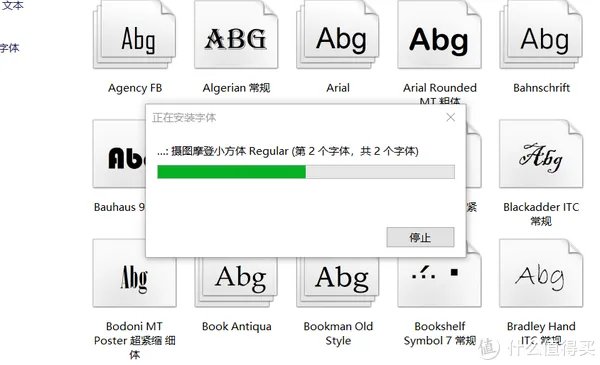600x365 pixels.
Task: Select the Bookman Old Style font icon
Action: (x=338, y=282)
